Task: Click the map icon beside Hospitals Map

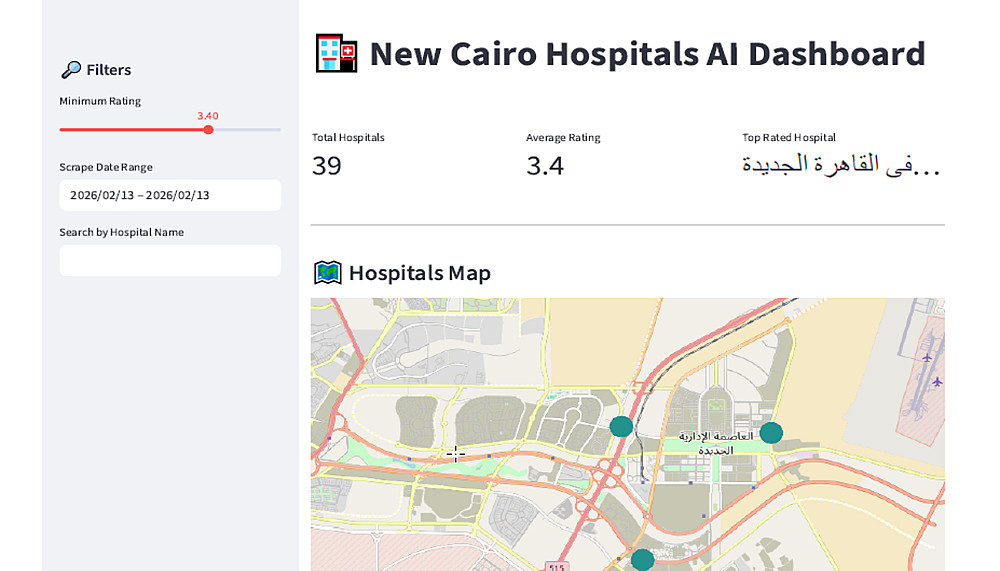Action: tap(328, 273)
